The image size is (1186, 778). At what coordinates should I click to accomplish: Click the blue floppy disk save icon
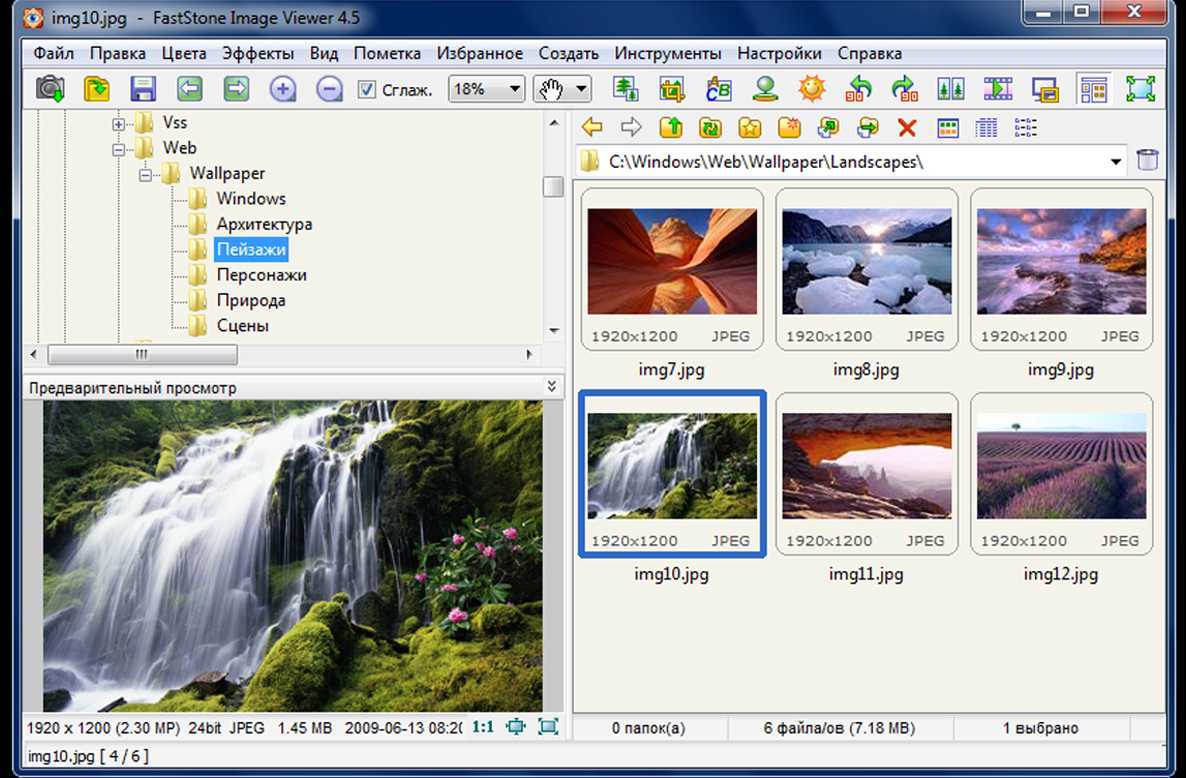[x=142, y=89]
